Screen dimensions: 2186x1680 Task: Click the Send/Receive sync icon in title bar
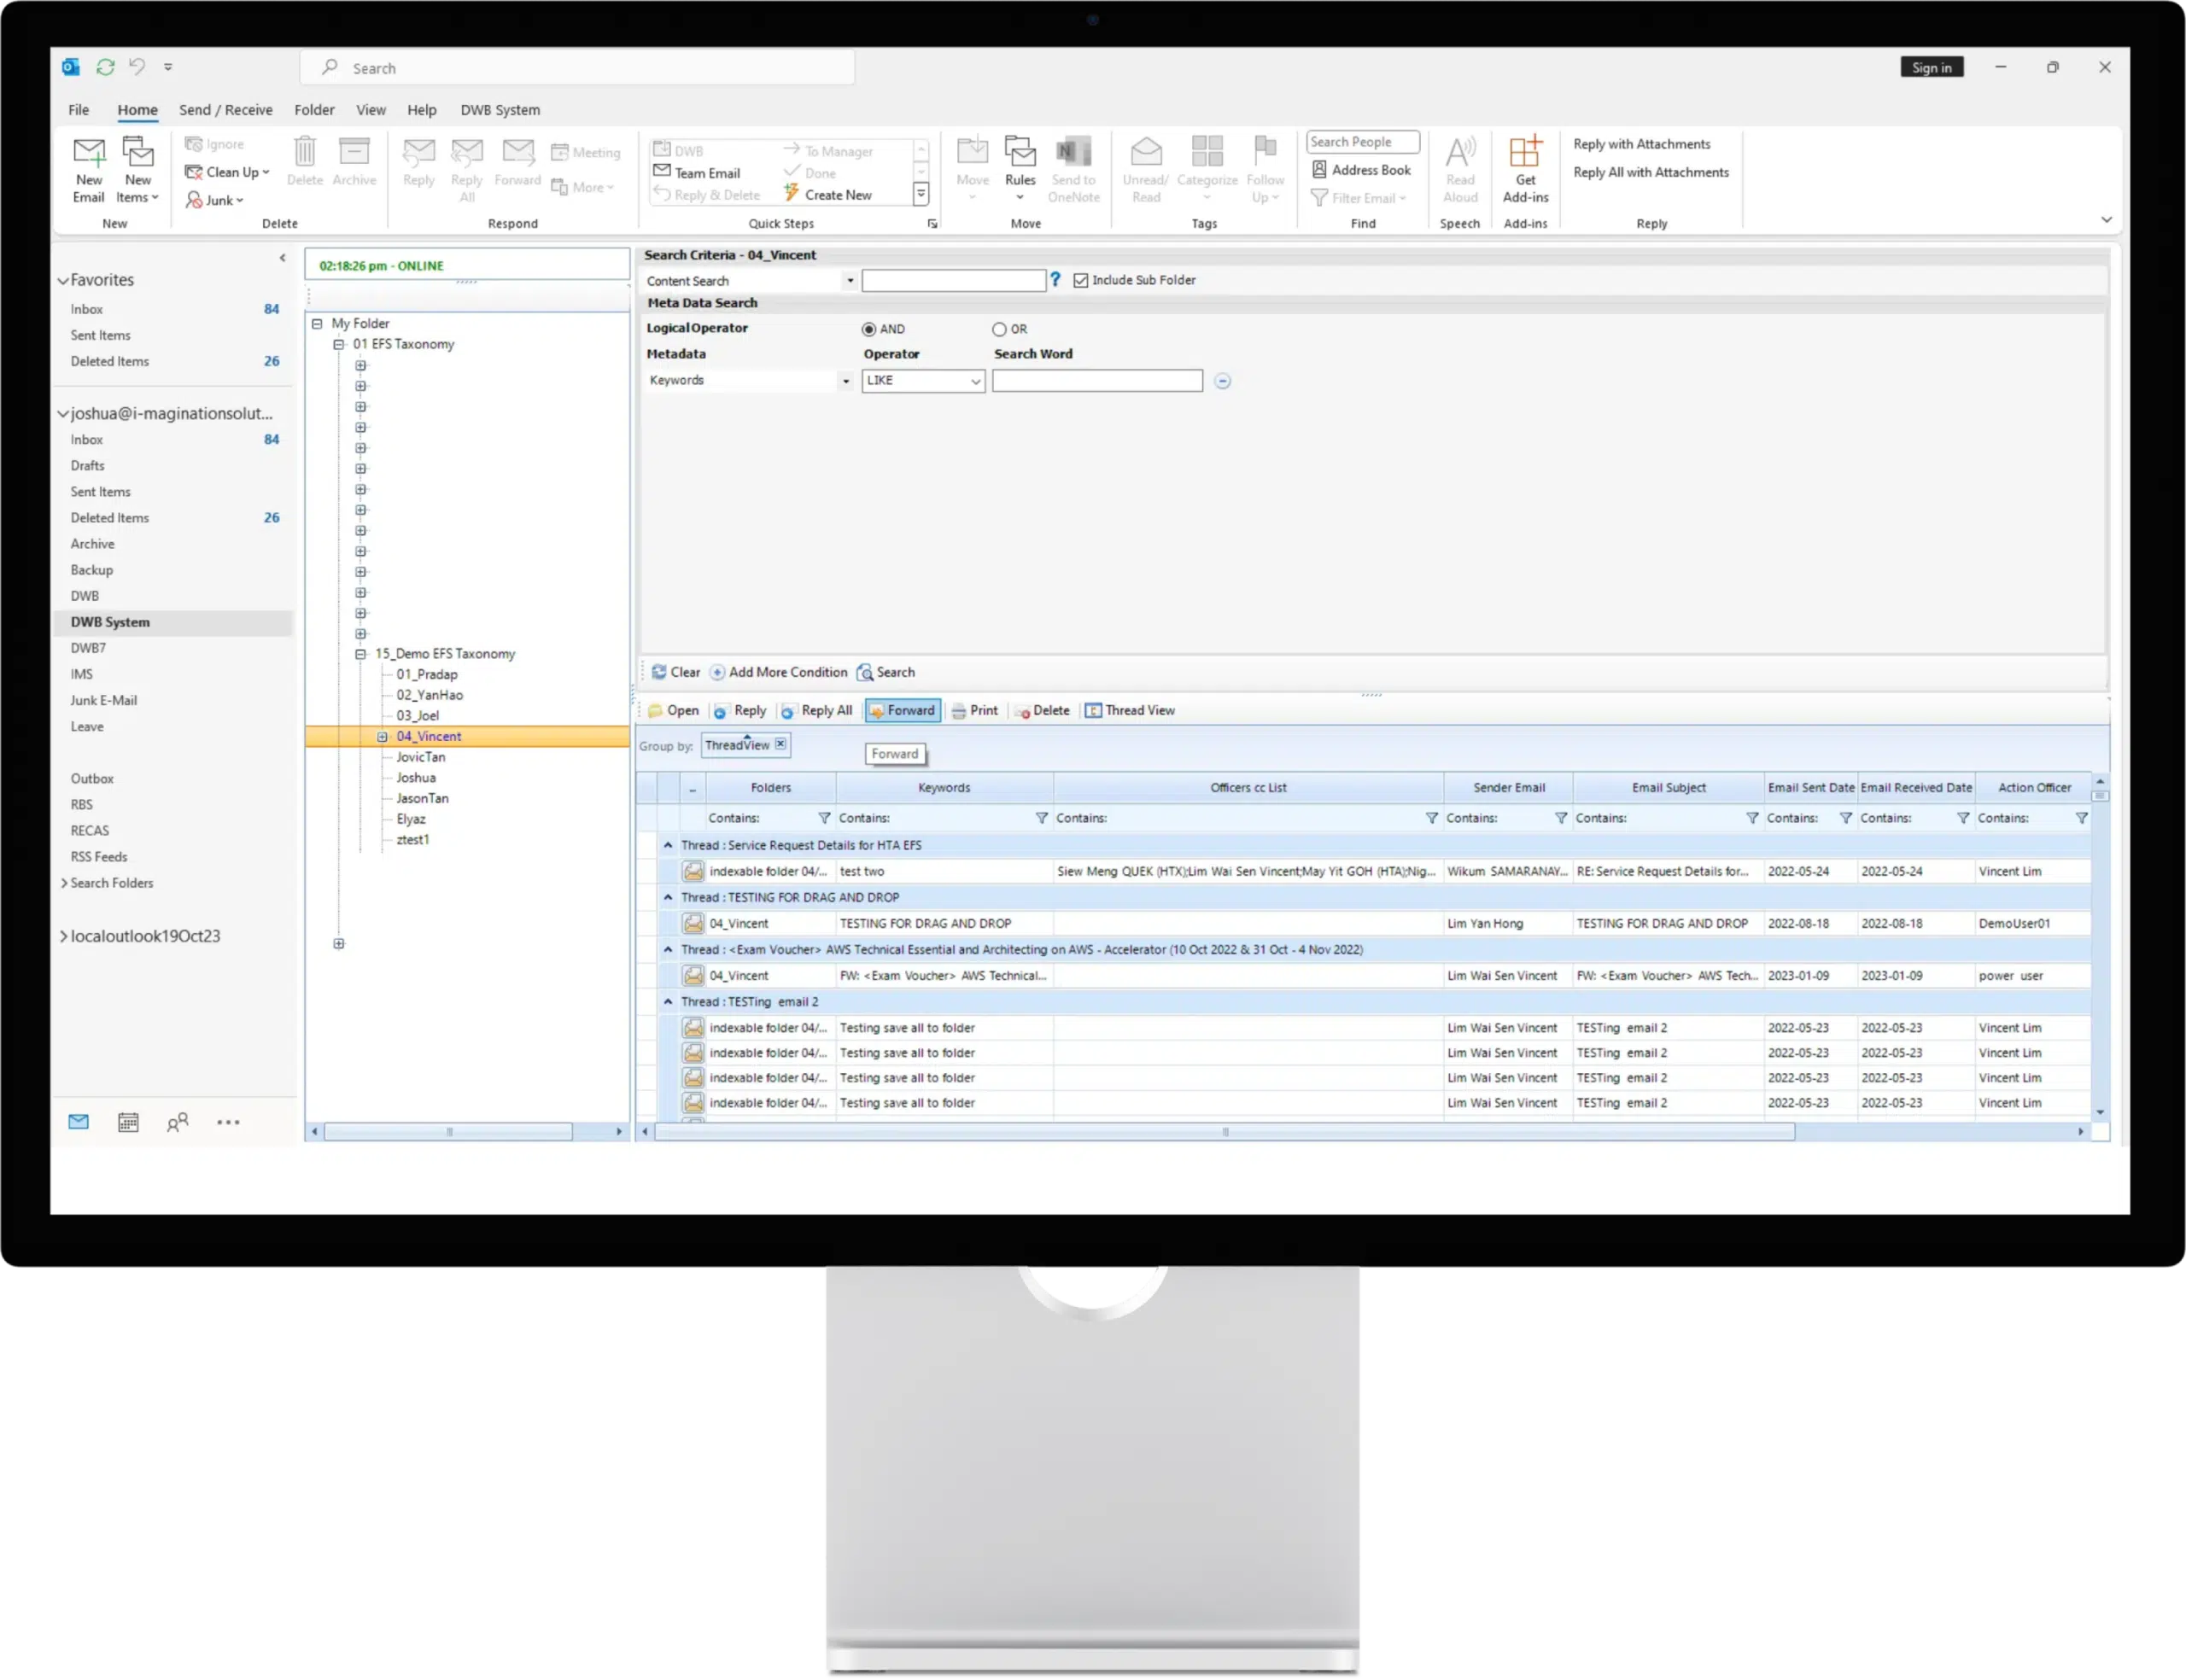(x=105, y=67)
